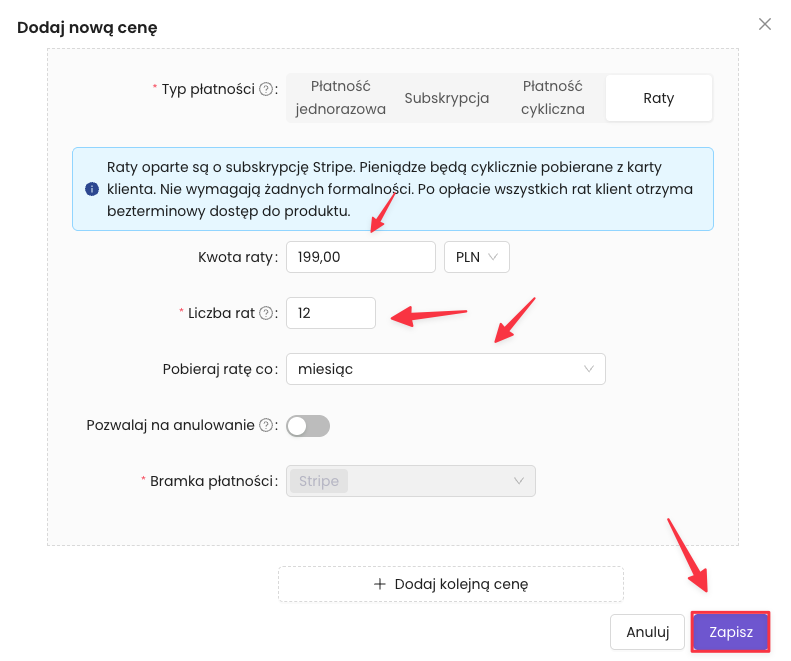The height and width of the screenshot is (661, 791).
Task: Switch to Subskrypcja payment type
Action: click(447, 98)
